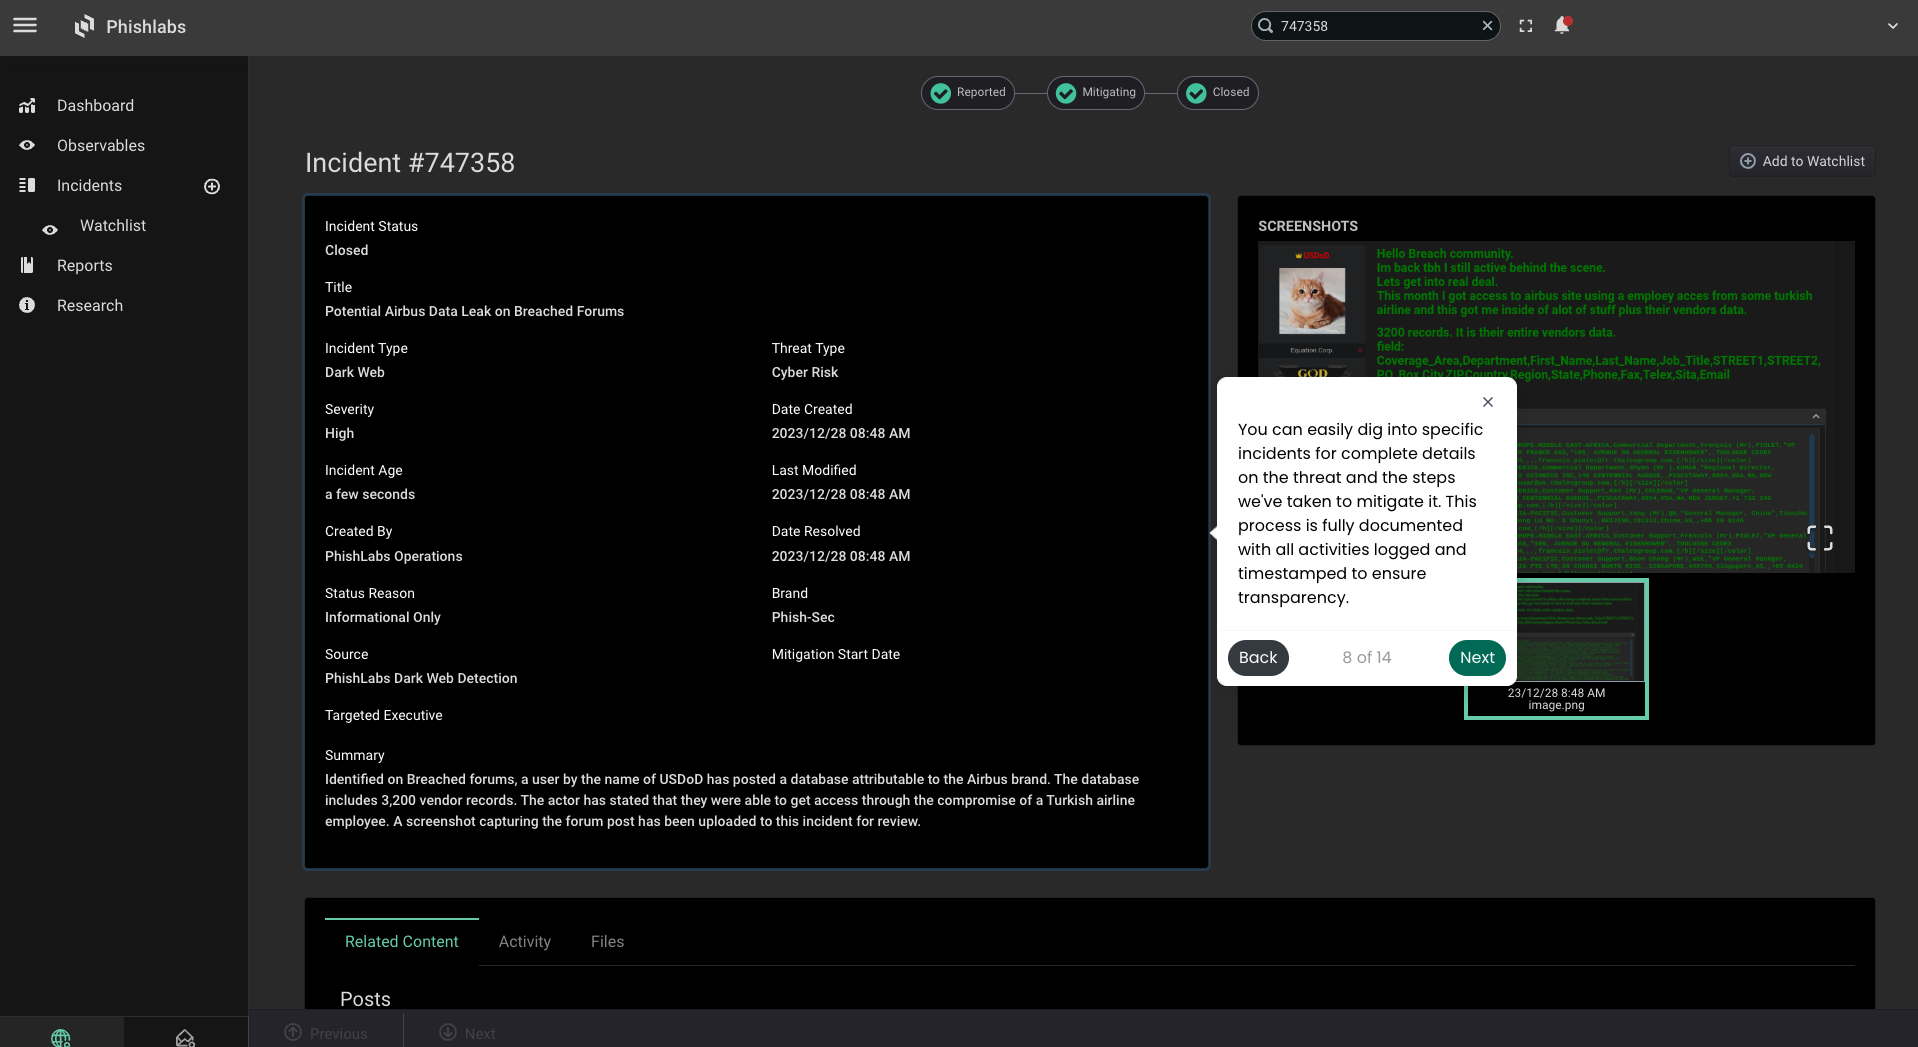The width and height of the screenshot is (1918, 1047).
Task: Click the globe icon in the bottom-left corner
Action: [x=61, y=1038]
